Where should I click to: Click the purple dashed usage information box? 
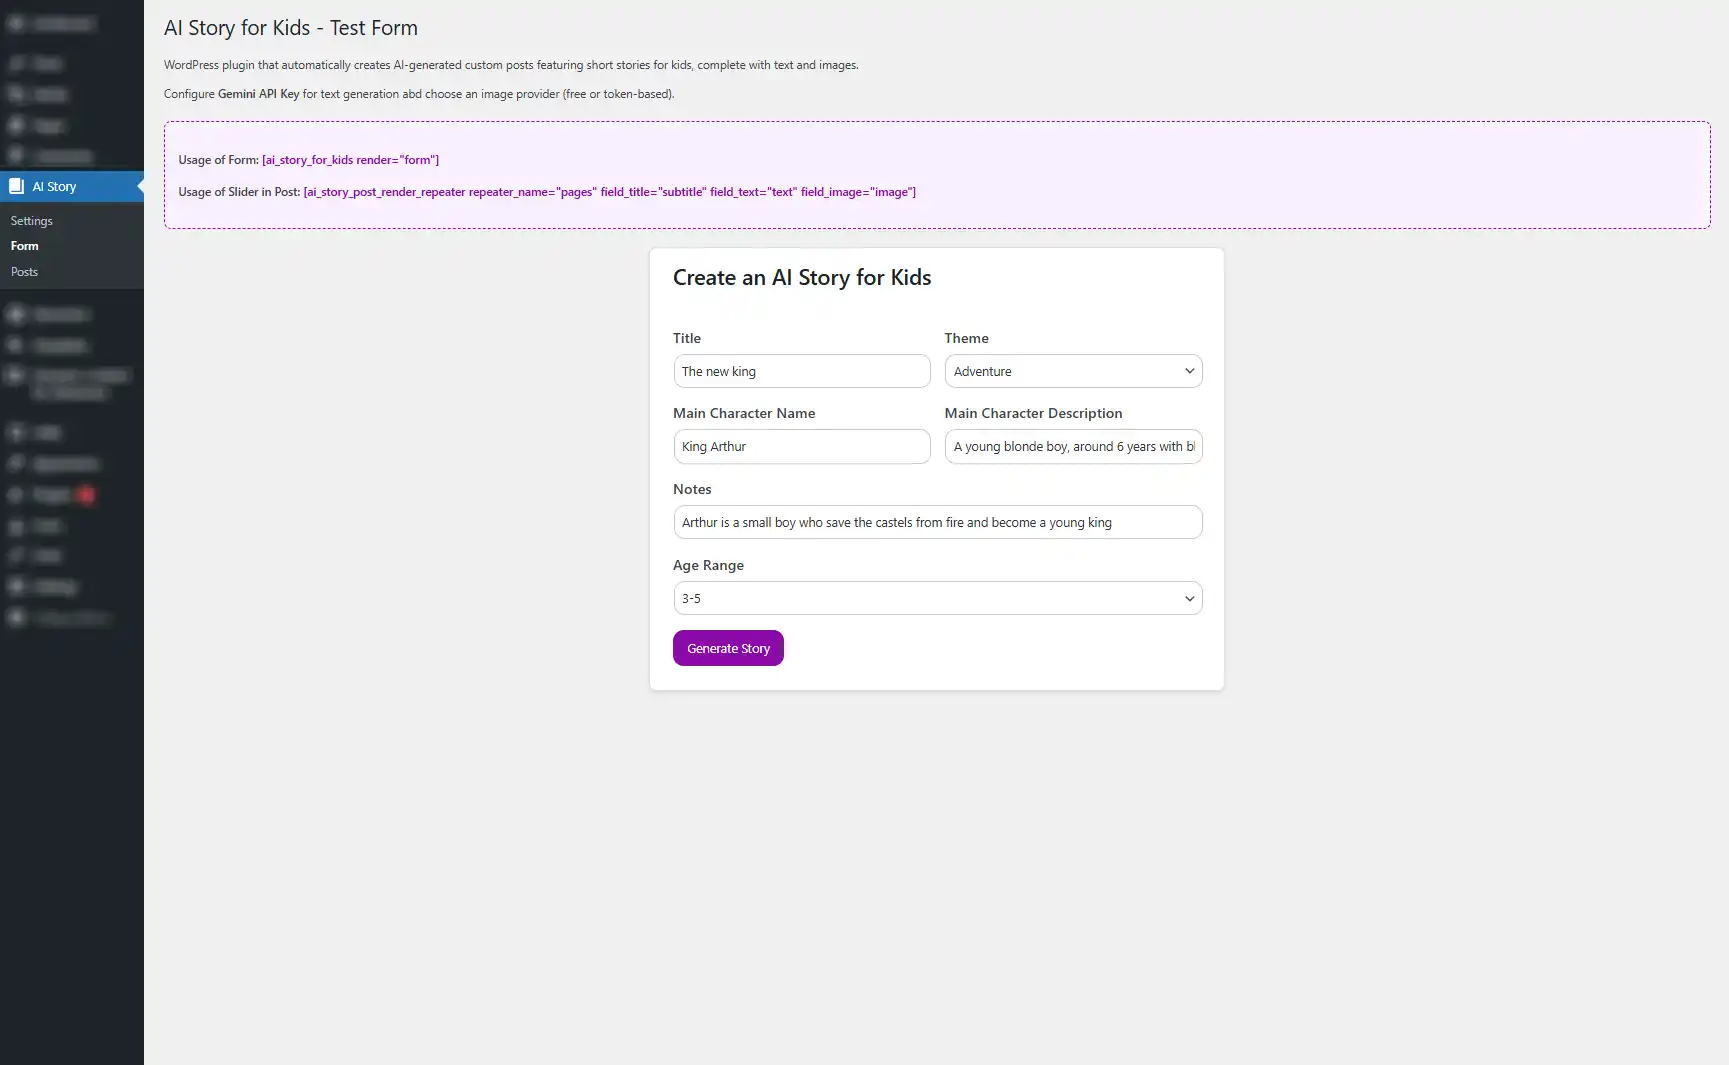point(937,174)
